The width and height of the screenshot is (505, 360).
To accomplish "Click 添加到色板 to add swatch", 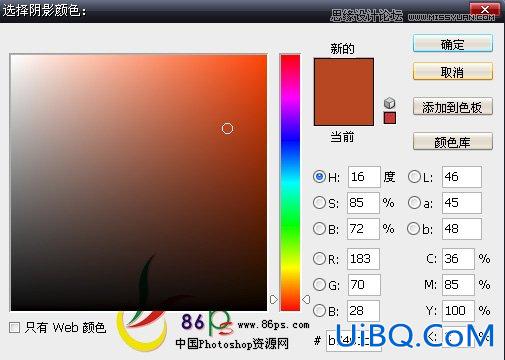I will click(x=453, y=107).
